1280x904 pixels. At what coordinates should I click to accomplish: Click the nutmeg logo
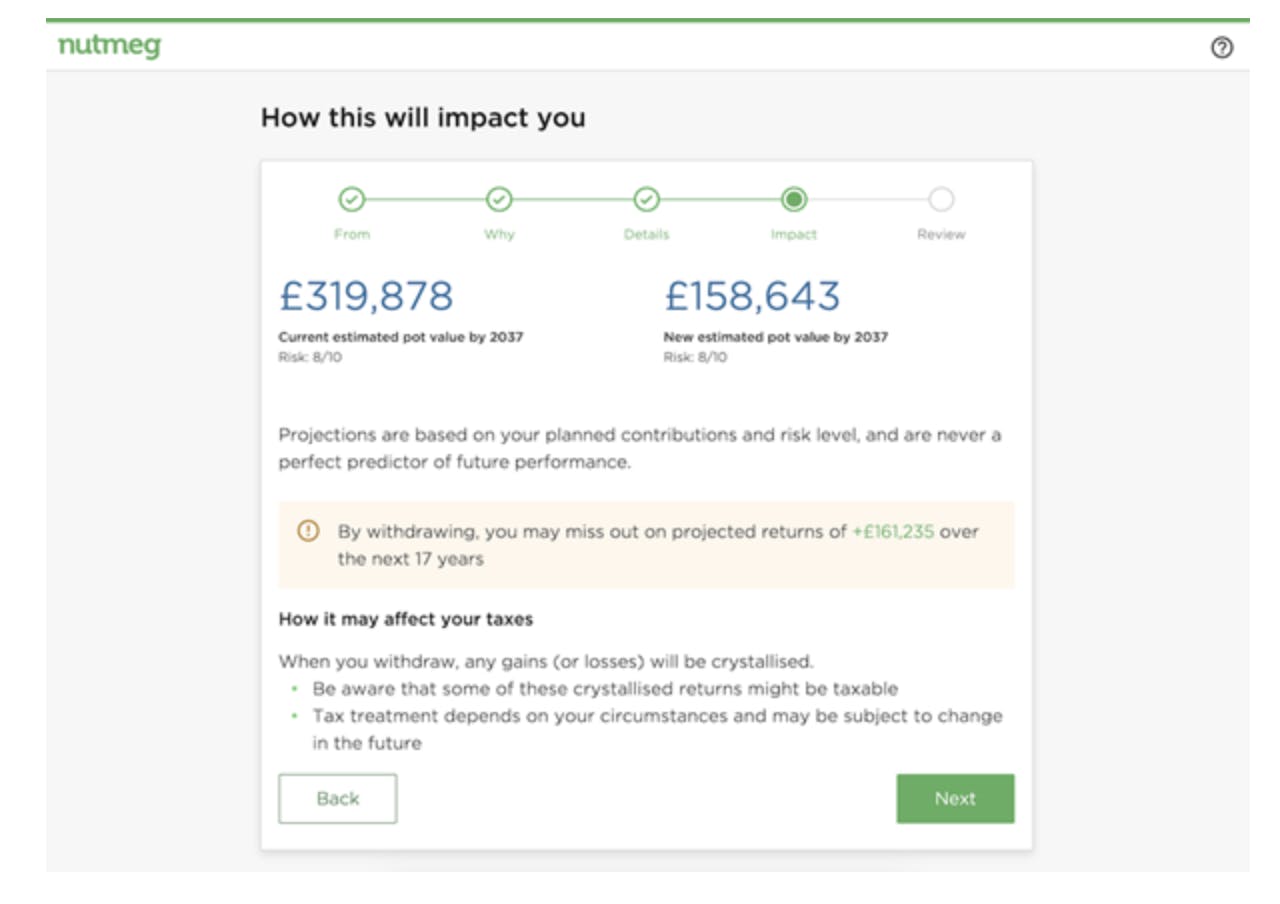(x=109, y=47)
